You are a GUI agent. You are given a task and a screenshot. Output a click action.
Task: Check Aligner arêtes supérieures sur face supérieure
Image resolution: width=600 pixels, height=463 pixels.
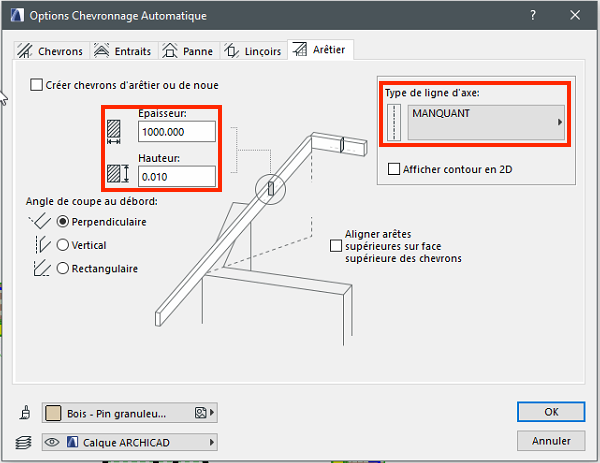tap(336, 246)
